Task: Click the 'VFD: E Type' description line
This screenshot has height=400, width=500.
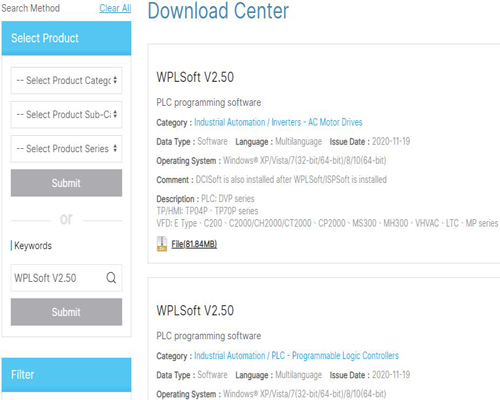Action: [x=327, y=223]
